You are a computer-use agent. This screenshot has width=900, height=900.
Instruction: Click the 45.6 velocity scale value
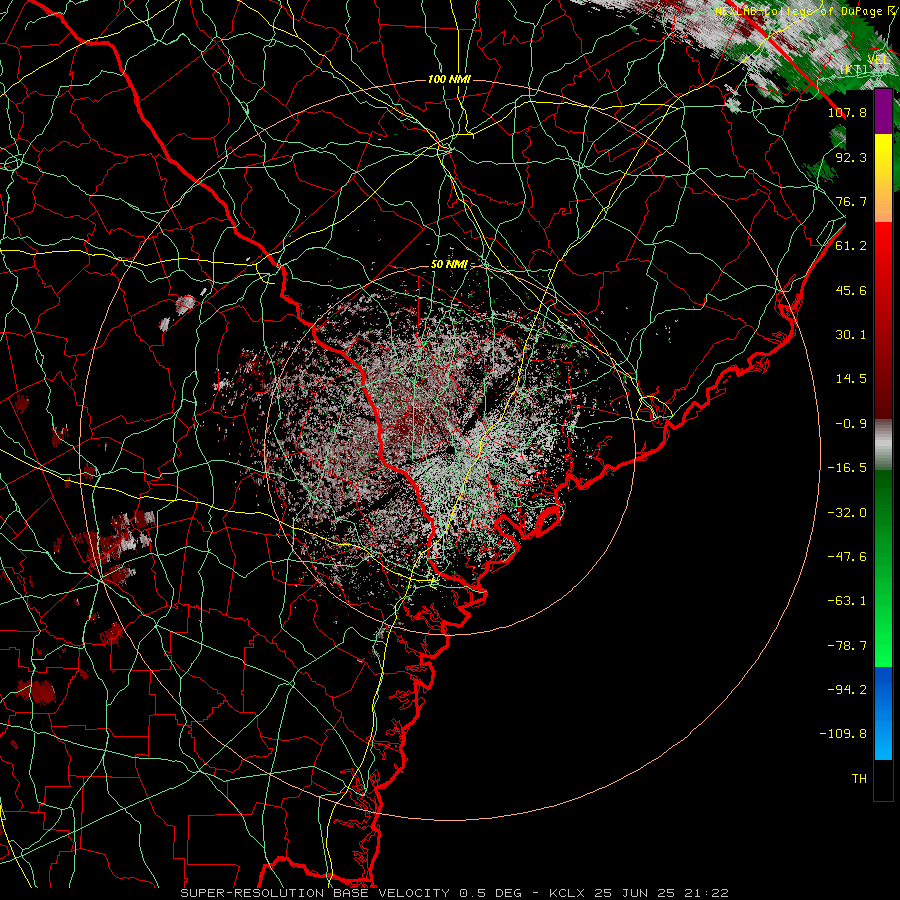851,290
